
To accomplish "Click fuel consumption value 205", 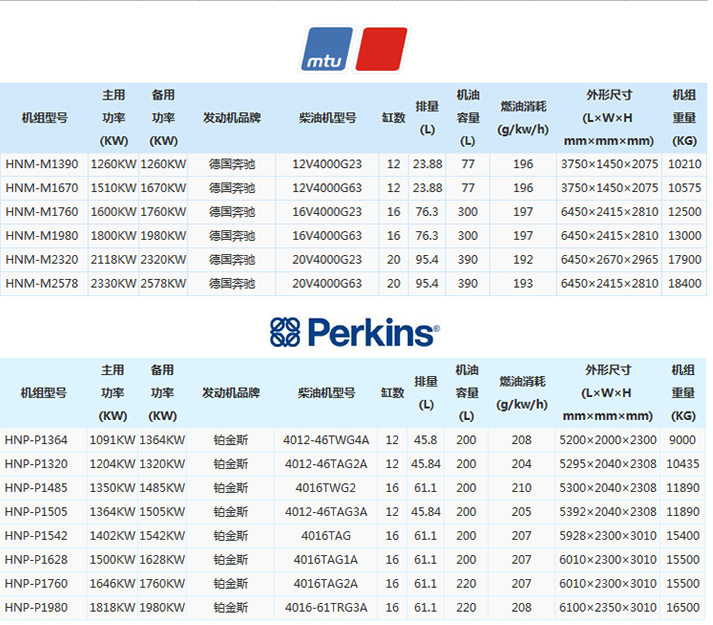I will [x=521, y=512].
